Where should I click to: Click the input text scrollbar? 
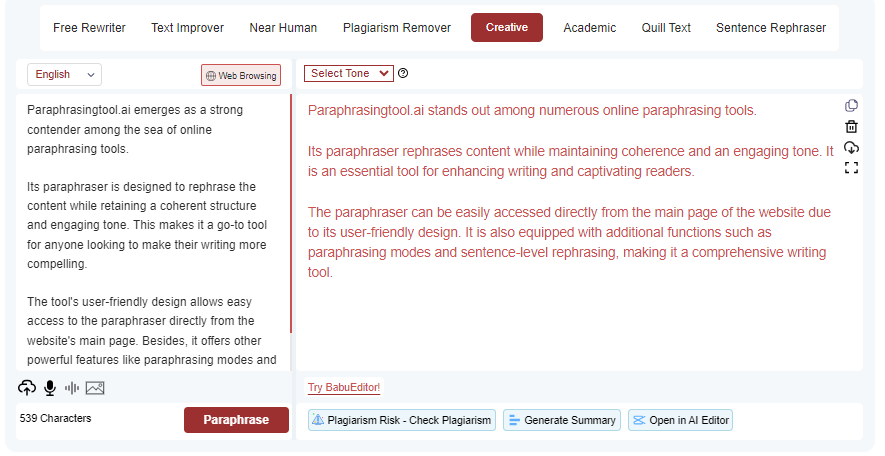point(291,214)
